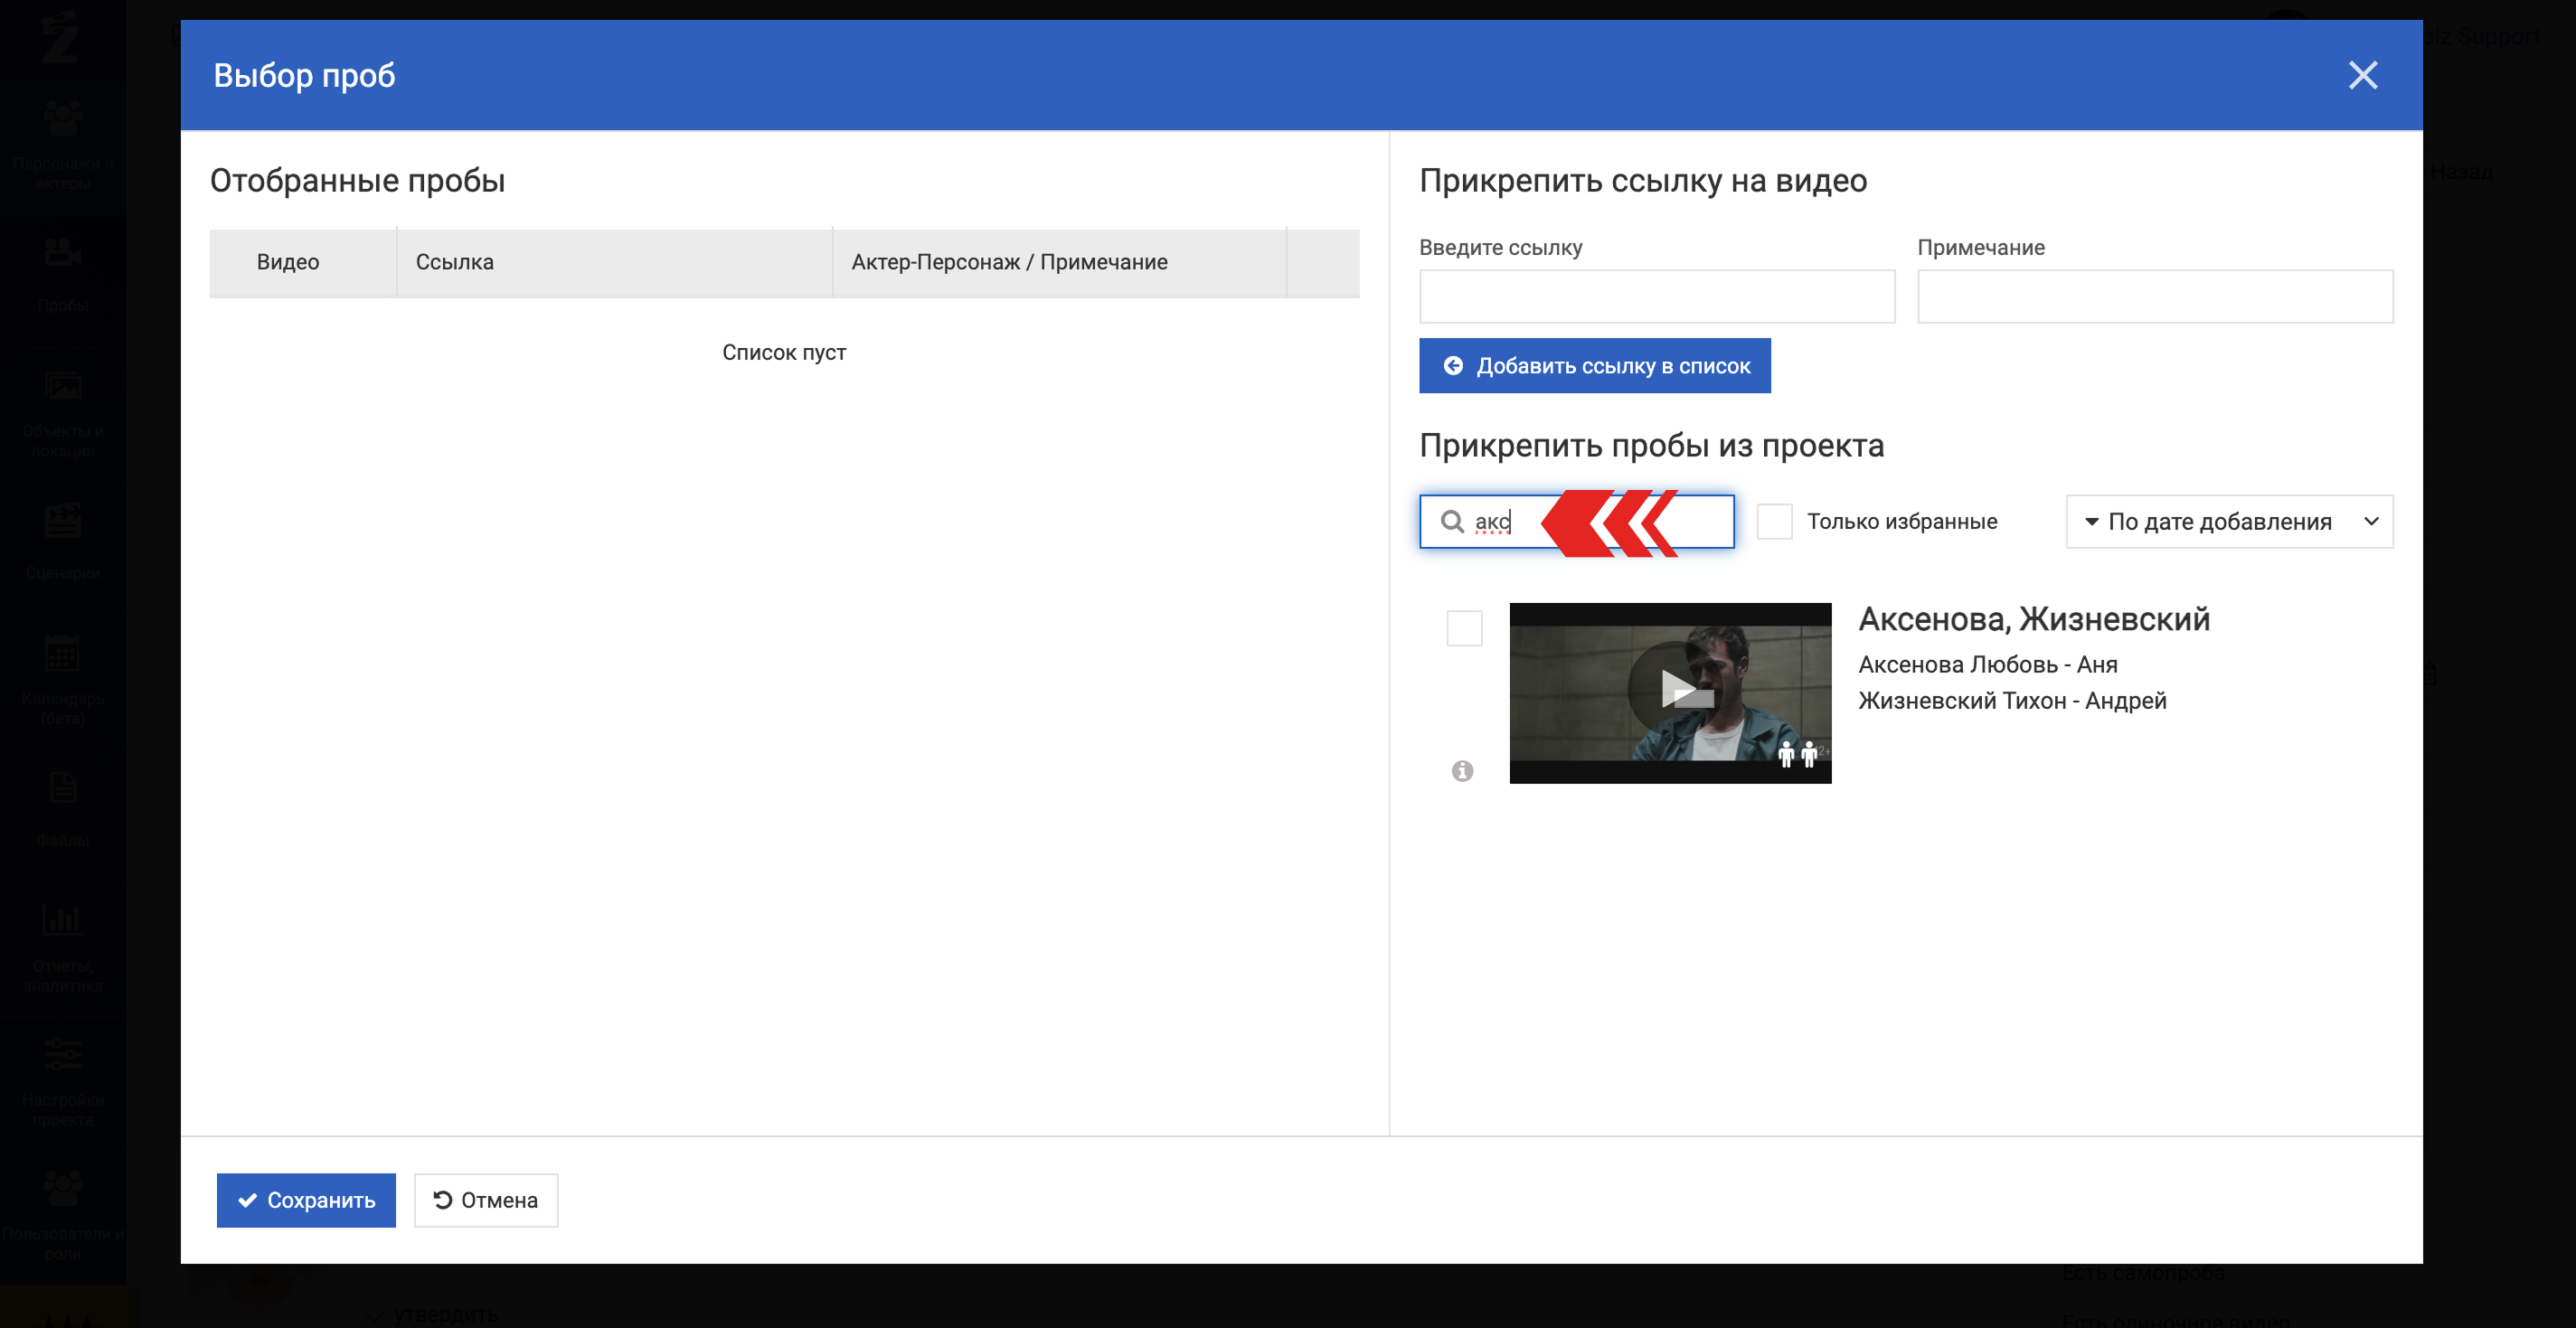2576x1328 pixels.
Task: Open the По дате добавления sort dropdown
Action: click(x=2220, y=521)
